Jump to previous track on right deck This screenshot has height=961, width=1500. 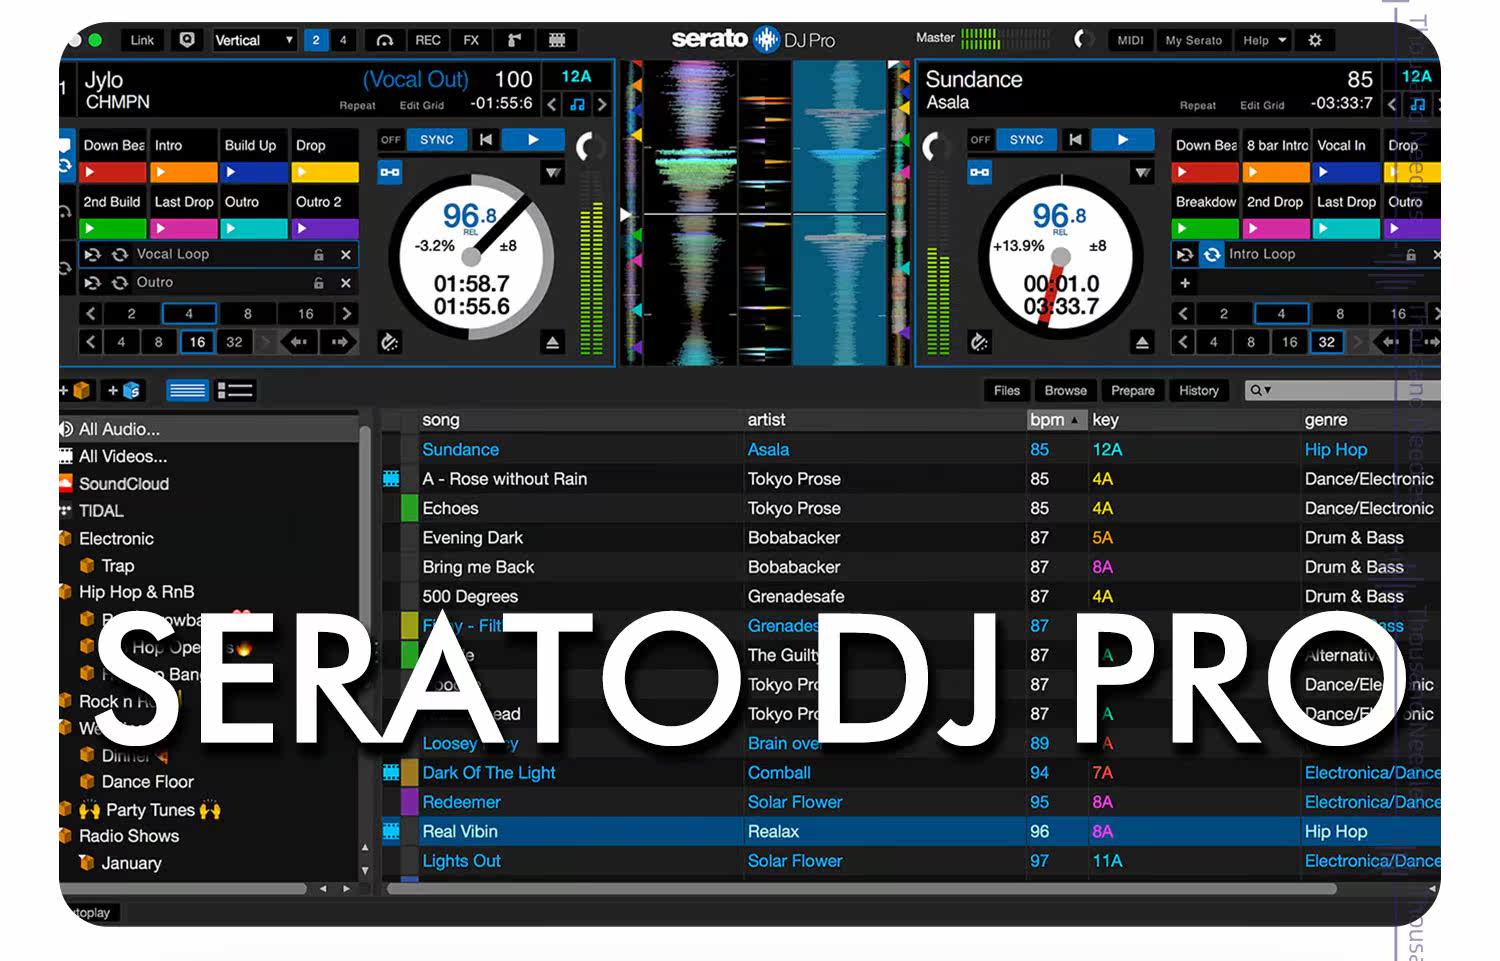(1075, 140)
